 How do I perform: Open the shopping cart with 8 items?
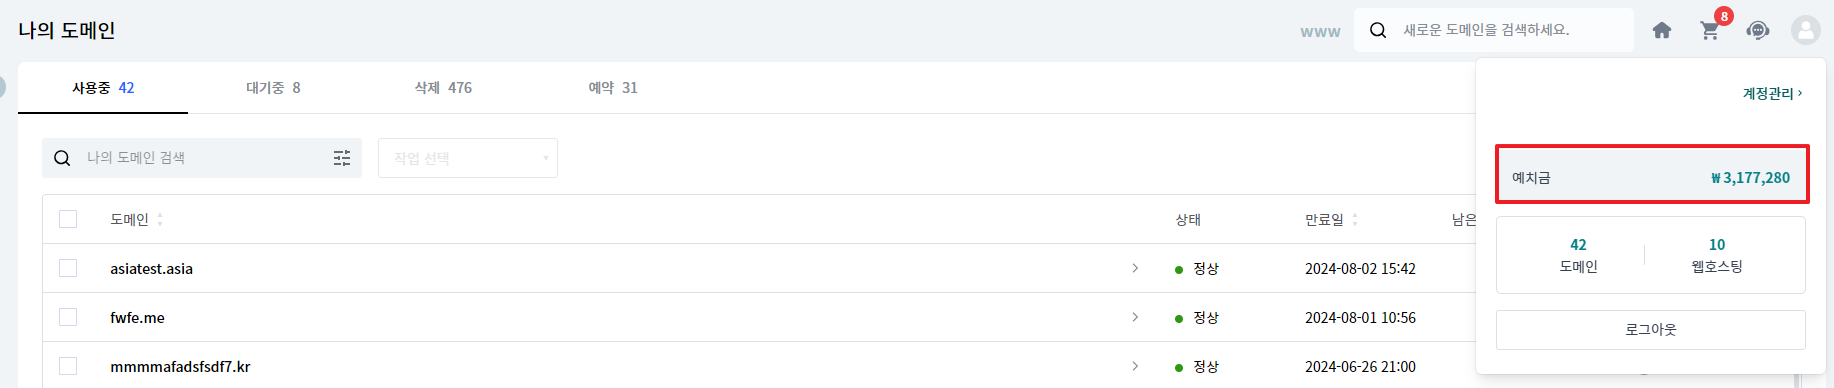point(1711,30)
